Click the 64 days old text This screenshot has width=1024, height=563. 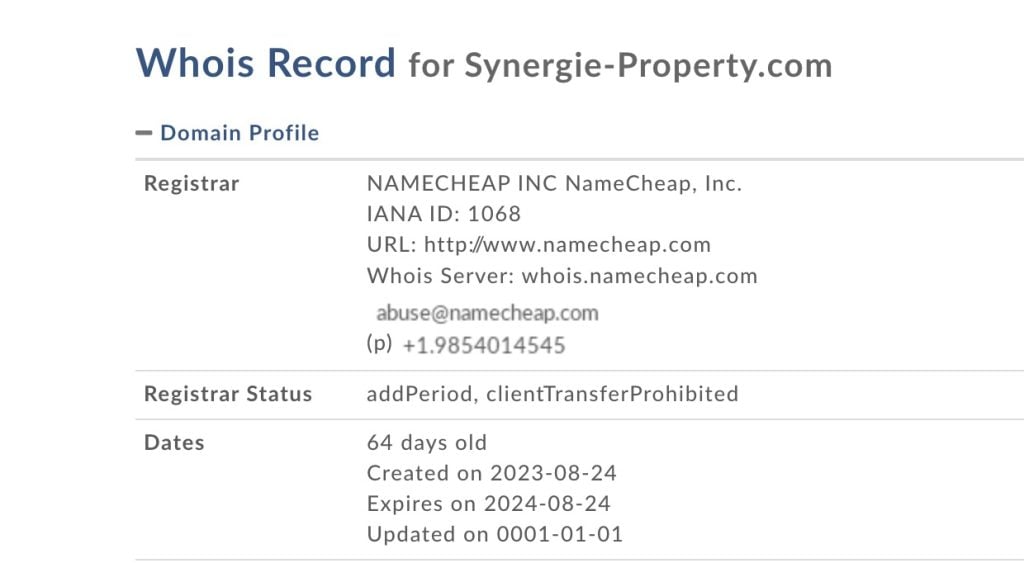tap(427, 442)
